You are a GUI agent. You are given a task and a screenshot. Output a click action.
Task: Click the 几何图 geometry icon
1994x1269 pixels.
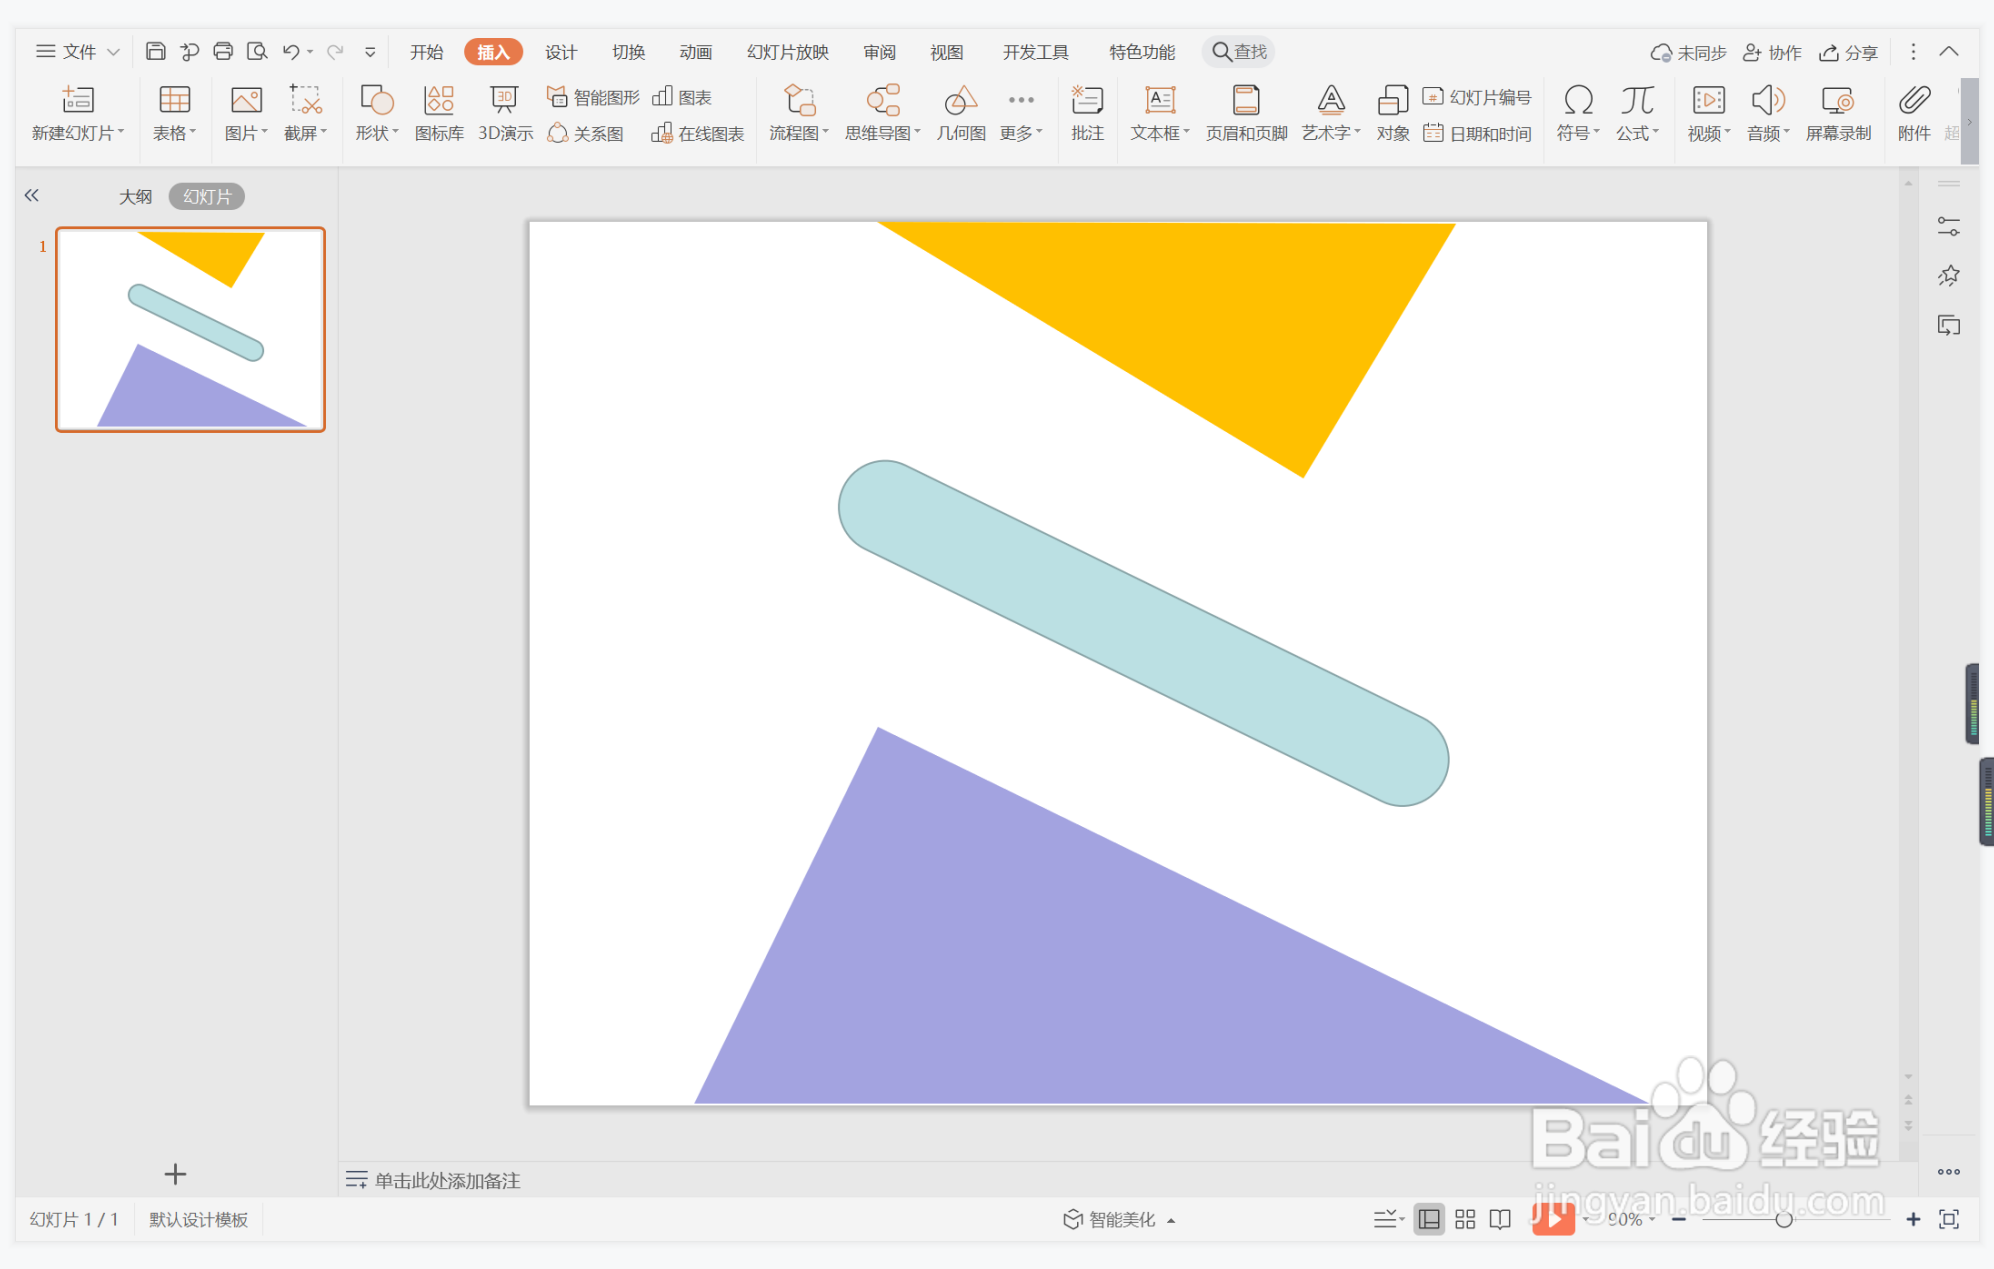click(x=960, y=112)
